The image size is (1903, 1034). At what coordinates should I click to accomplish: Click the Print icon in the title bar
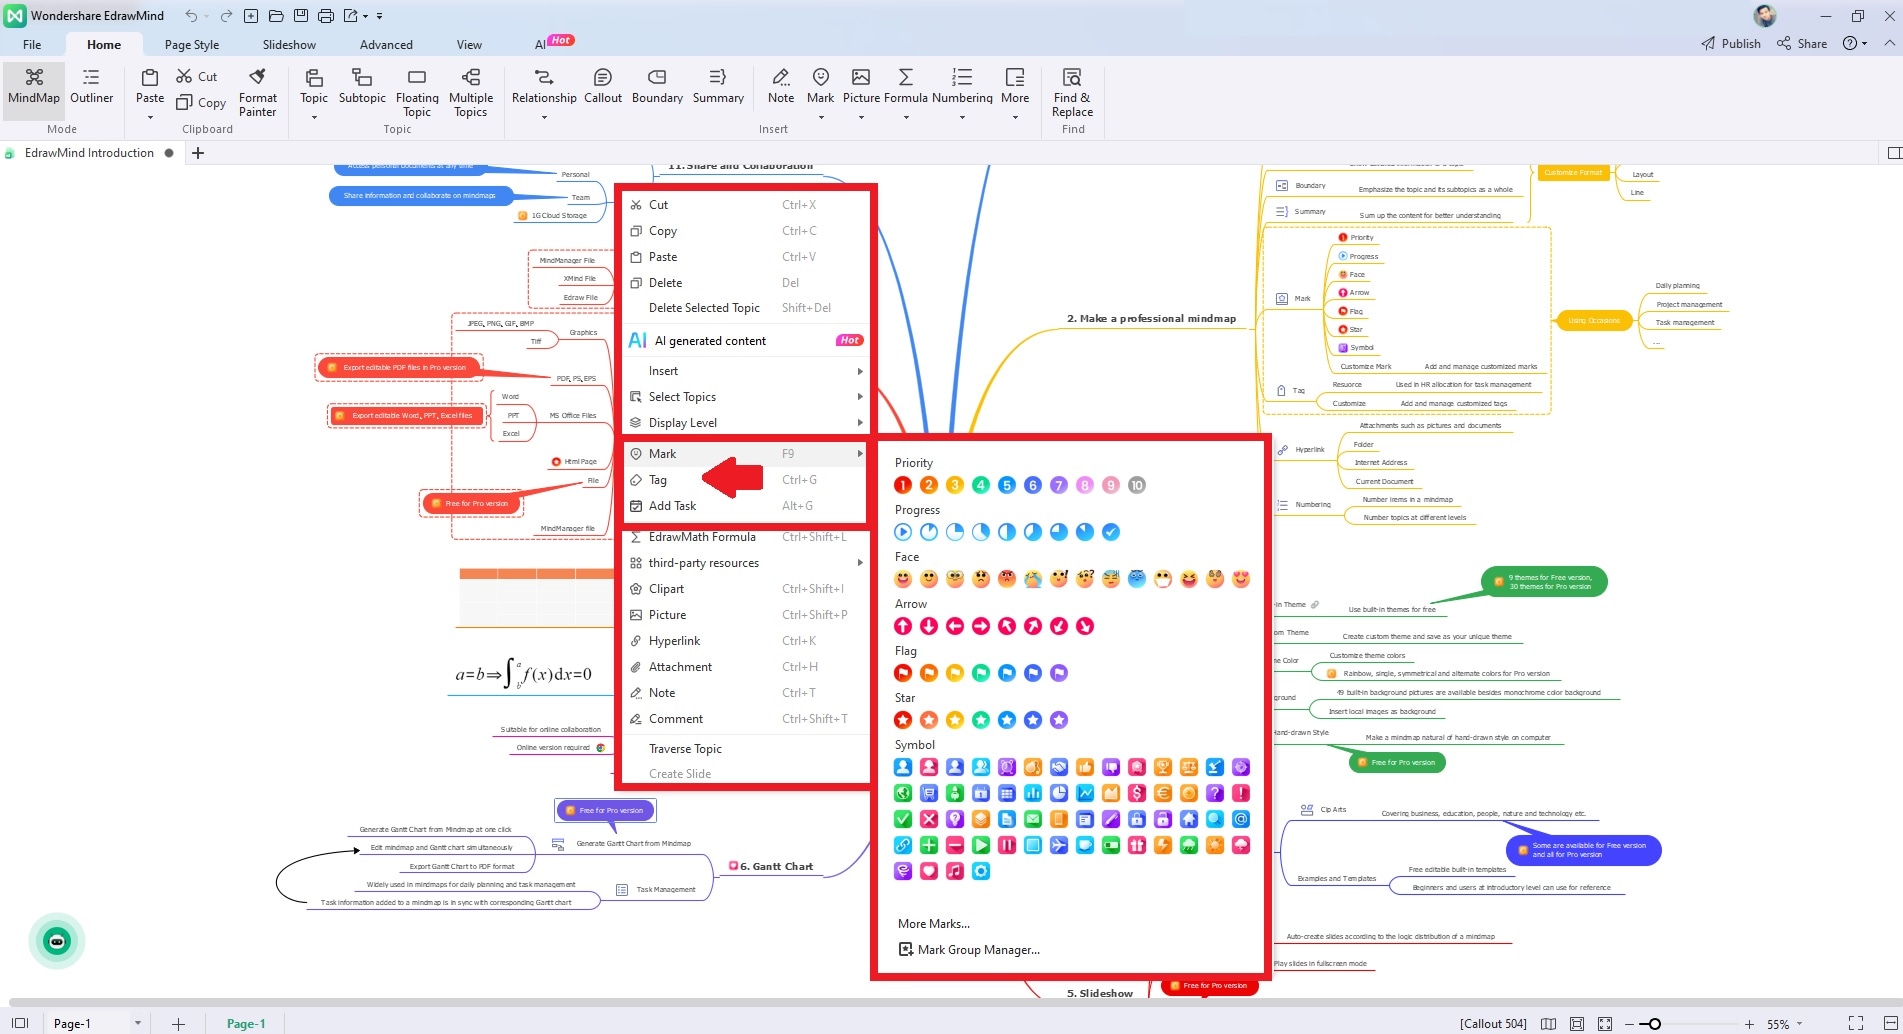(x=325, y=16)
